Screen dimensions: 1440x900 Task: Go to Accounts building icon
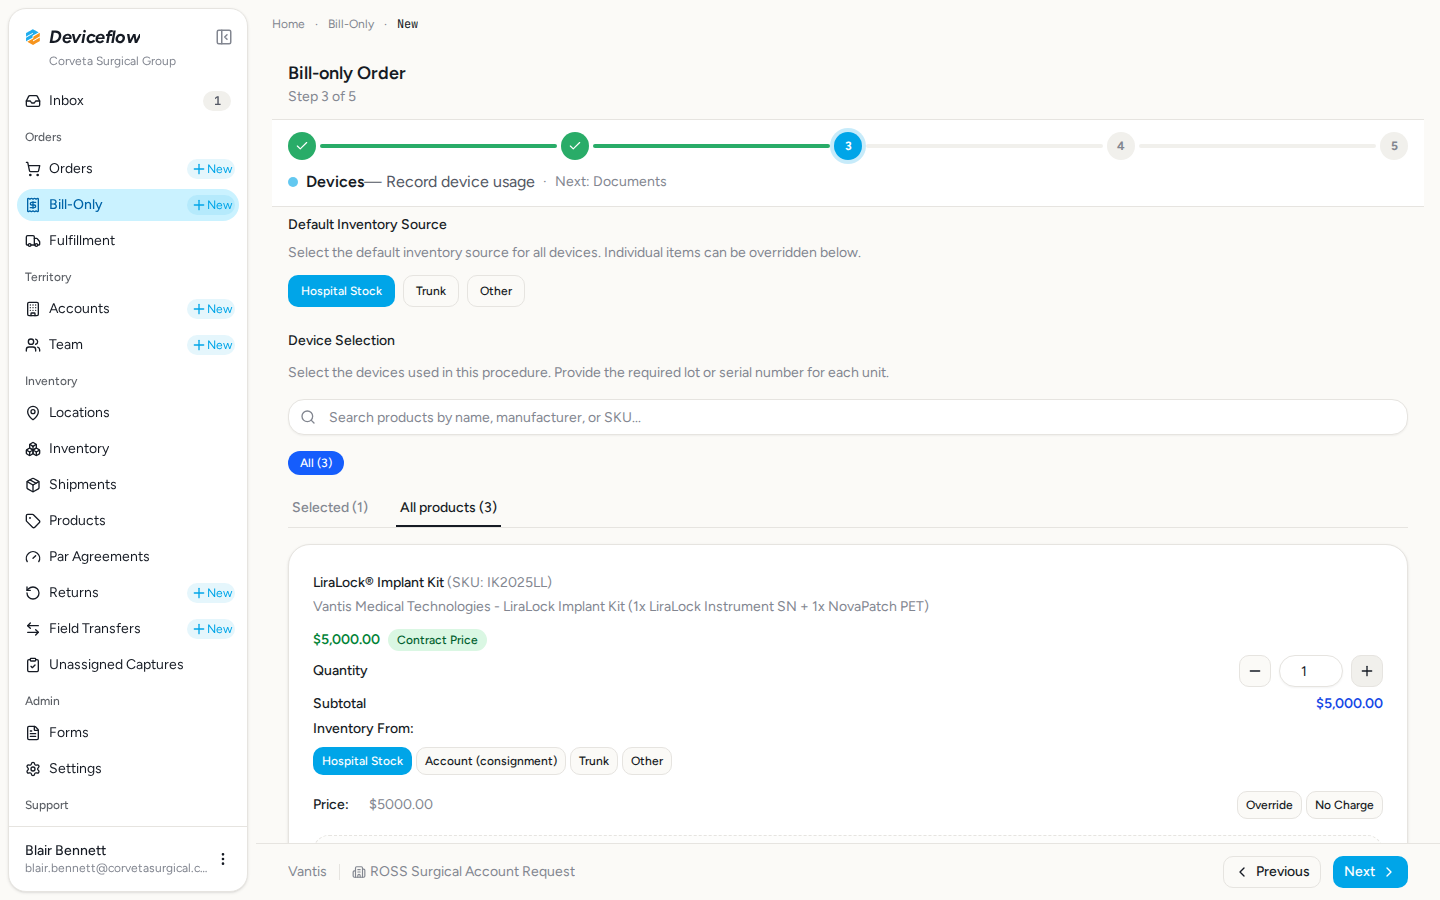[x=33, y=309]
